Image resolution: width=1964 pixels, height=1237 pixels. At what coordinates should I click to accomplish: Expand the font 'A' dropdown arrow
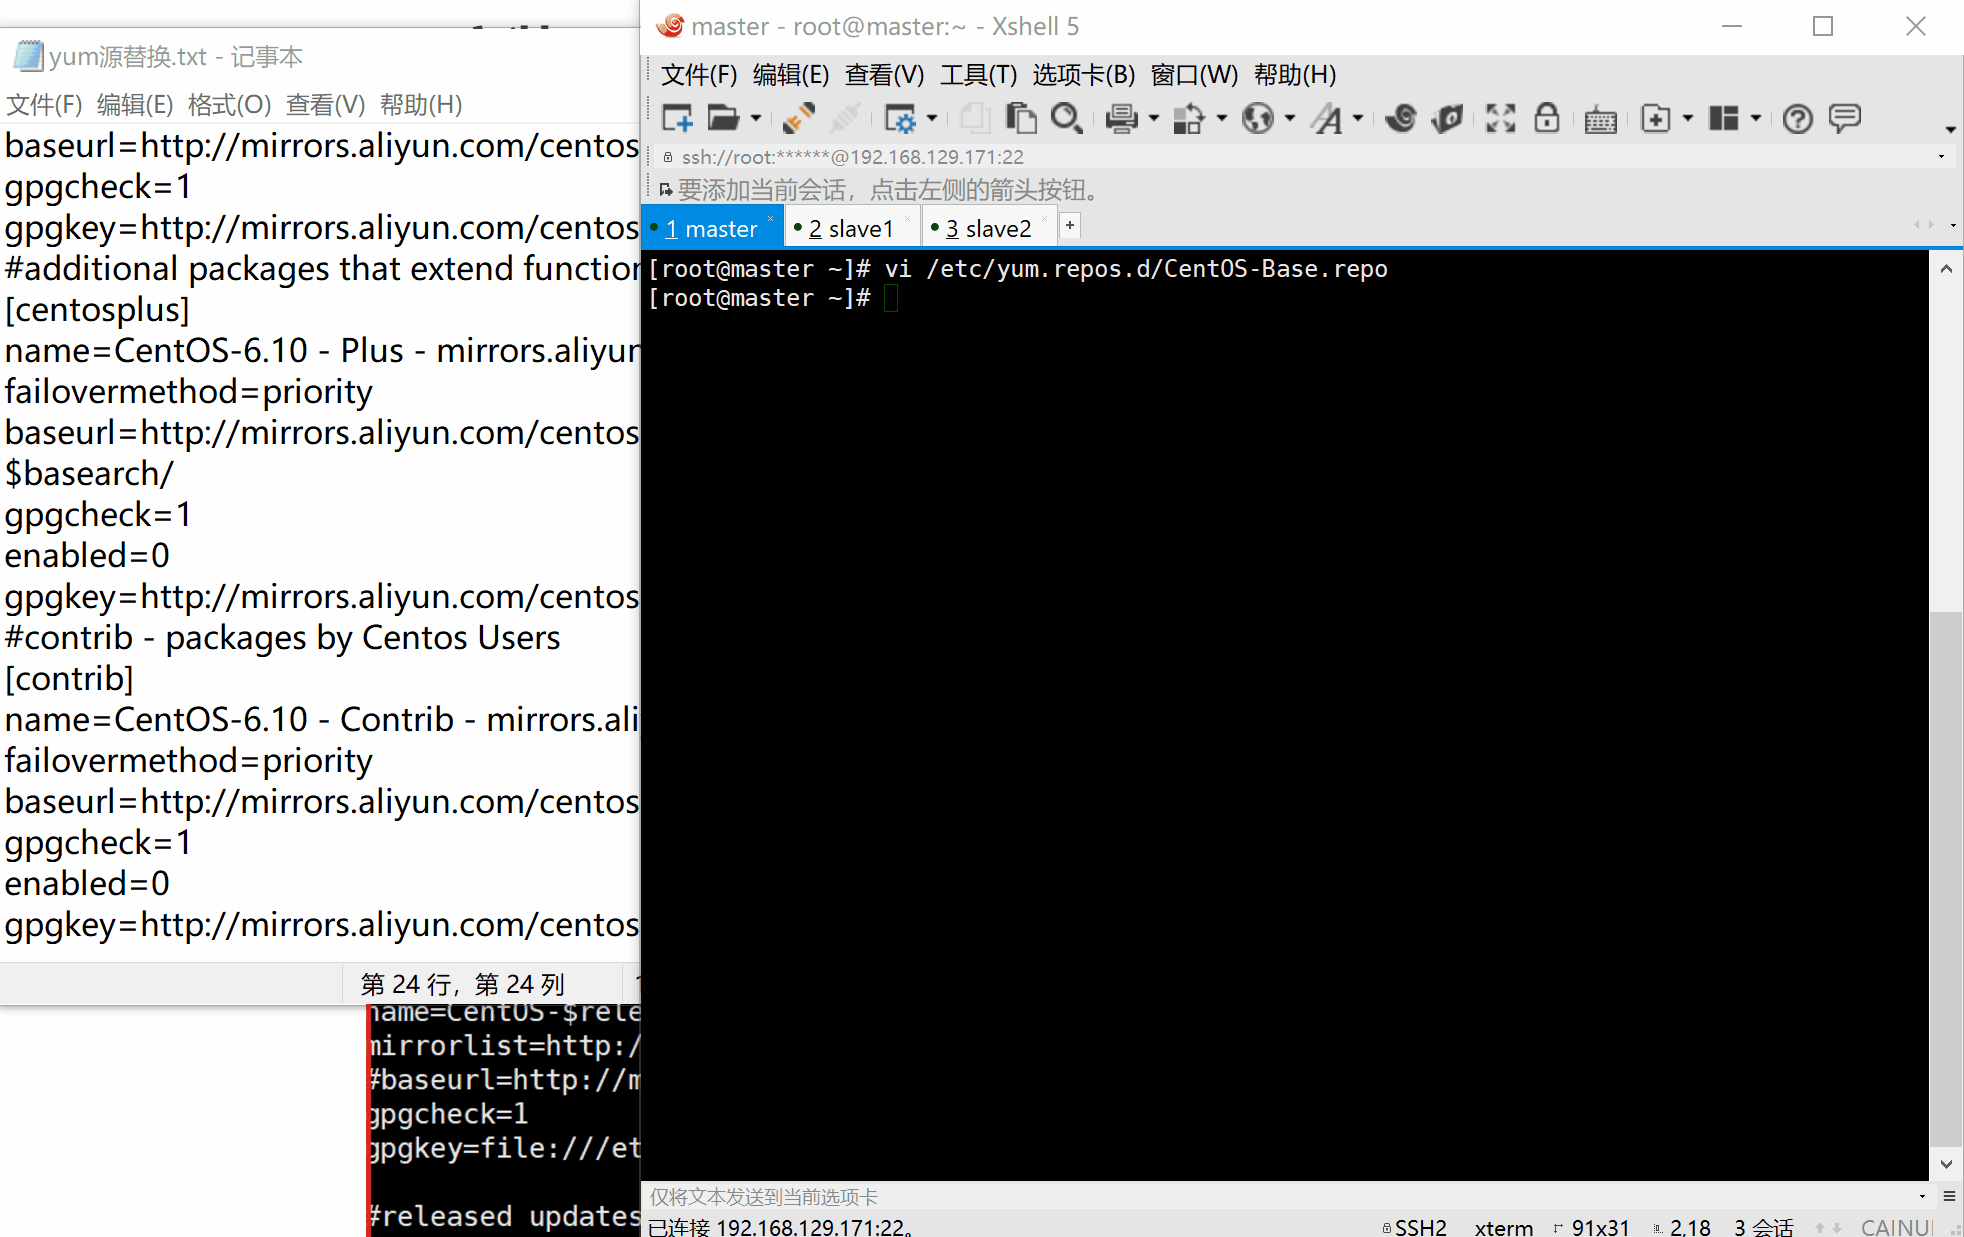click(1358, 119)
